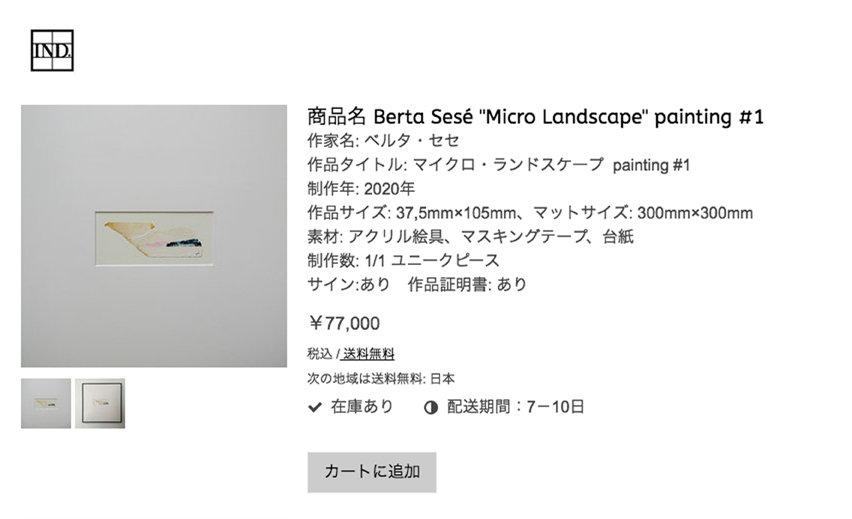Click the Berta Sesé "Micro Landscape" product title
Screen dimensions: 852x519
[x=536, y=117]
